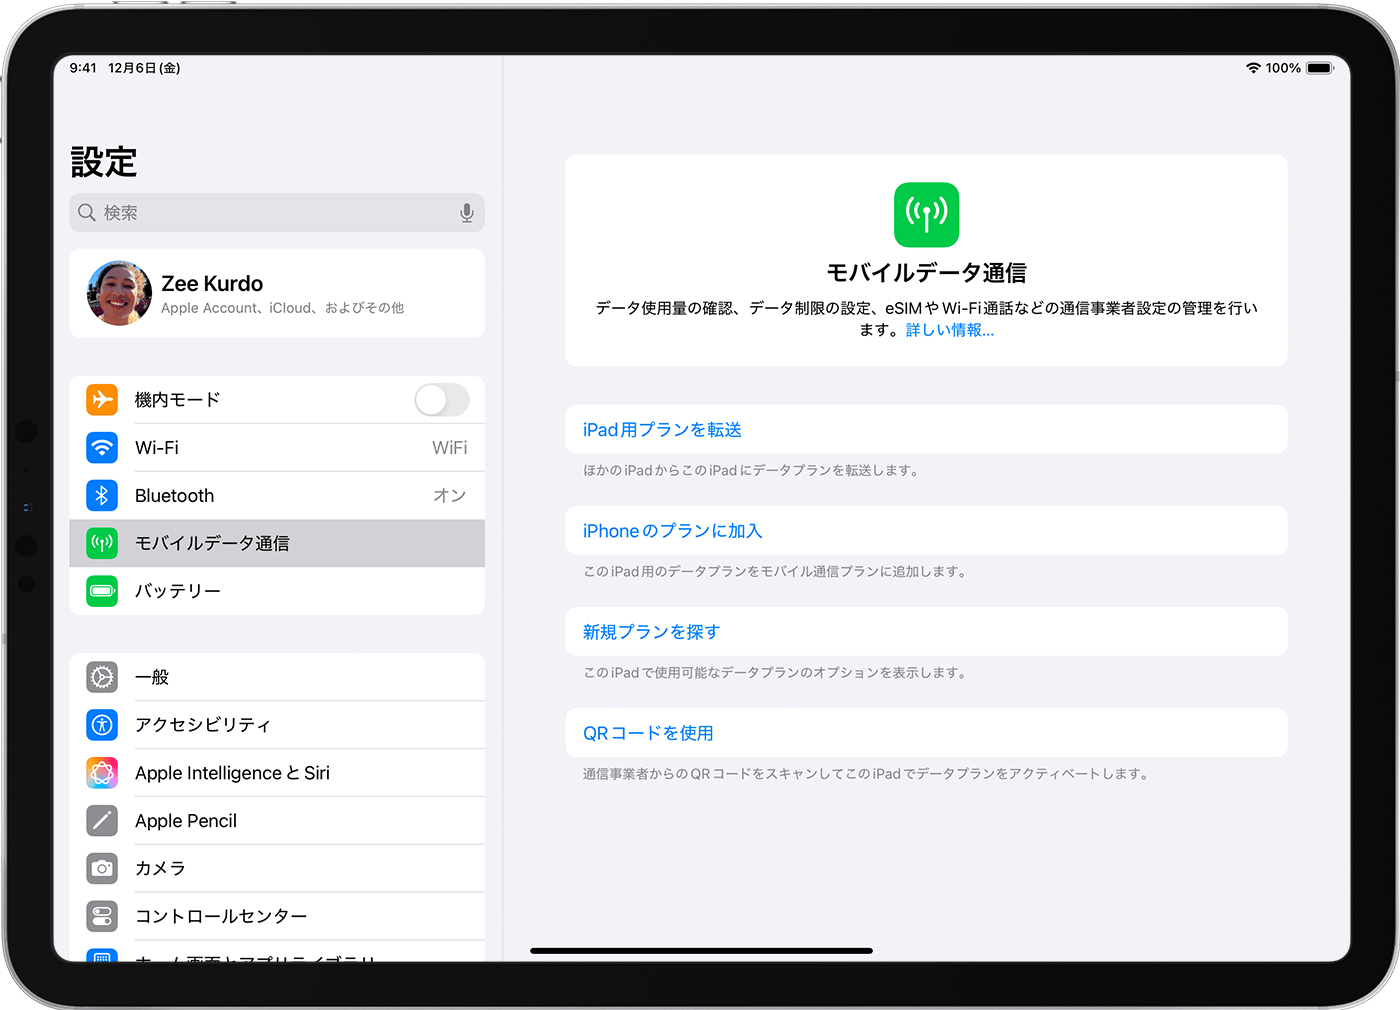This screenshot has height=1010, width=1400.
Task: Tap the 100% battery percentage text
Action: pos(1283,68)
